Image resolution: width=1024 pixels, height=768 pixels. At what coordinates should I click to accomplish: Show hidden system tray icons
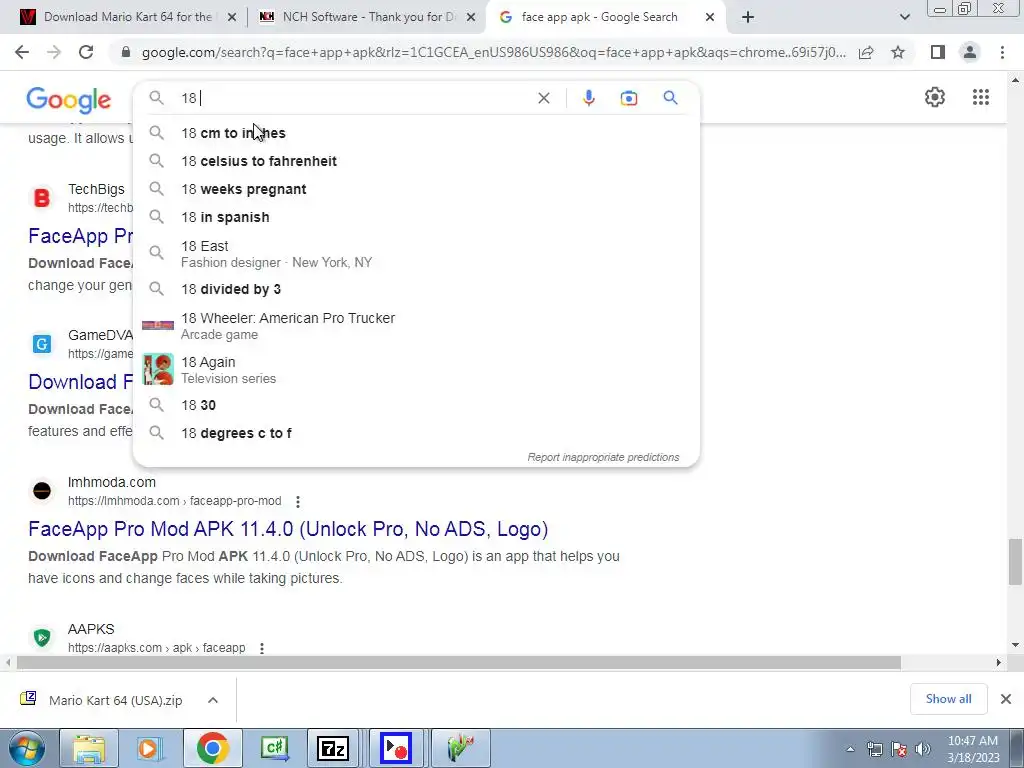850,749
